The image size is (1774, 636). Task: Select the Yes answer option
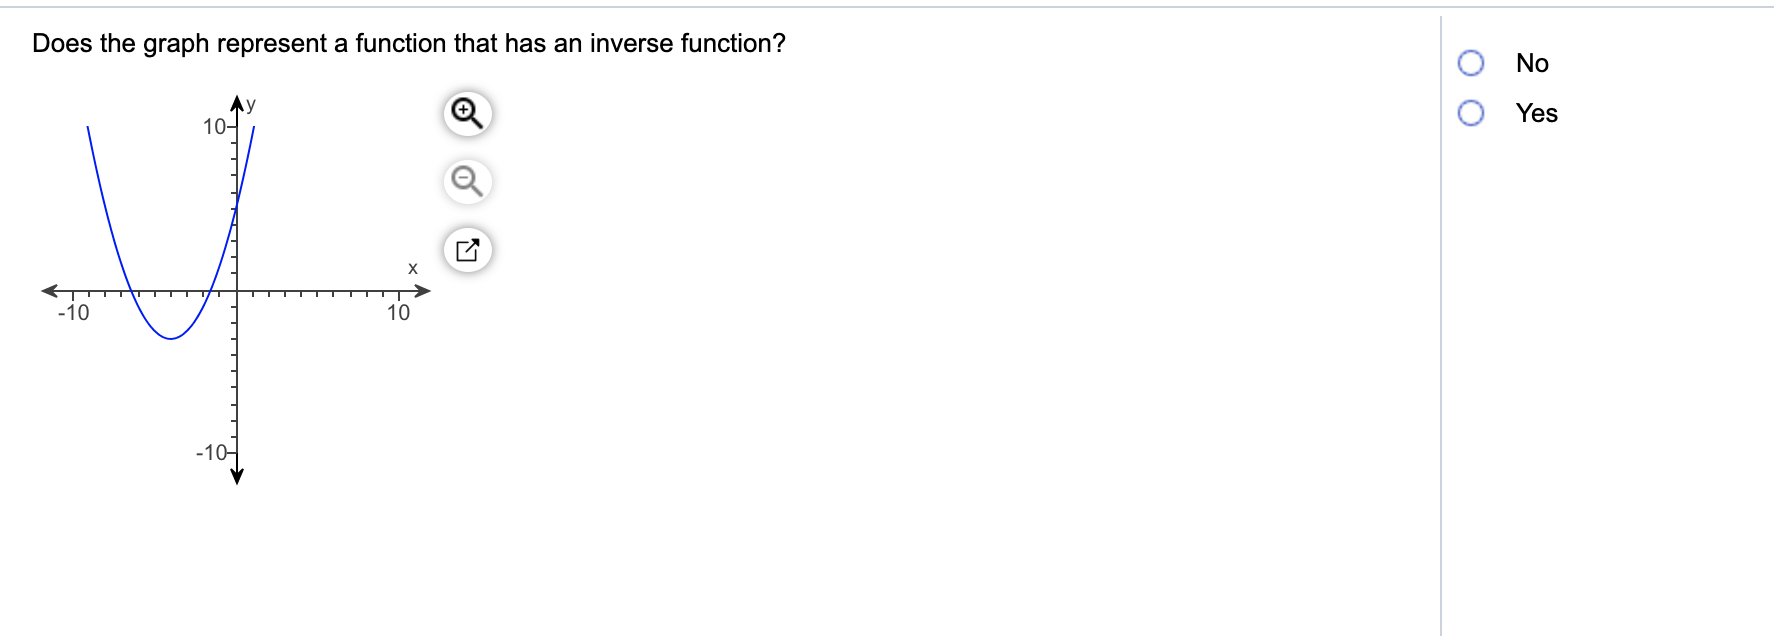[x=1470, y=113]
